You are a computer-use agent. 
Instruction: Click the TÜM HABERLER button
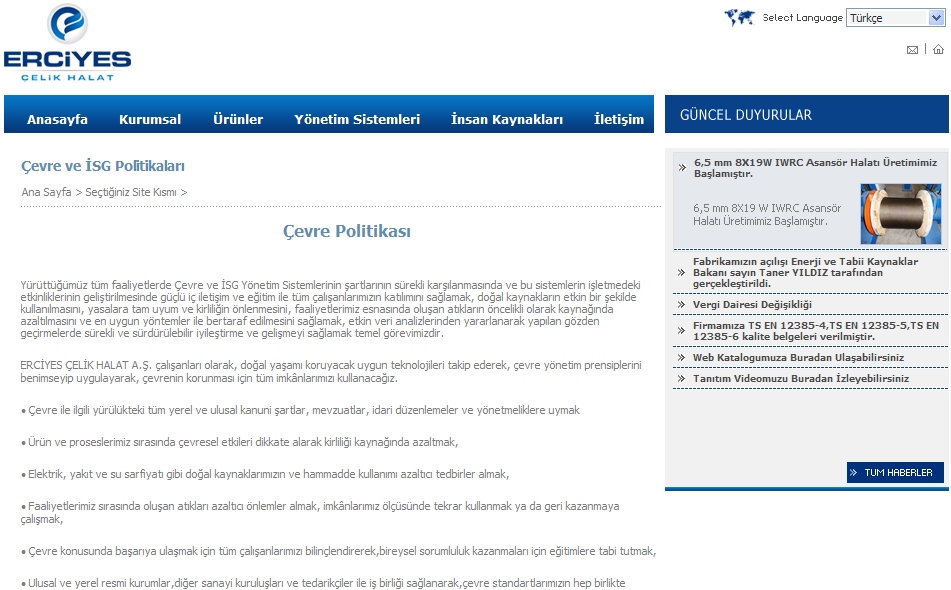click(895, 472)
